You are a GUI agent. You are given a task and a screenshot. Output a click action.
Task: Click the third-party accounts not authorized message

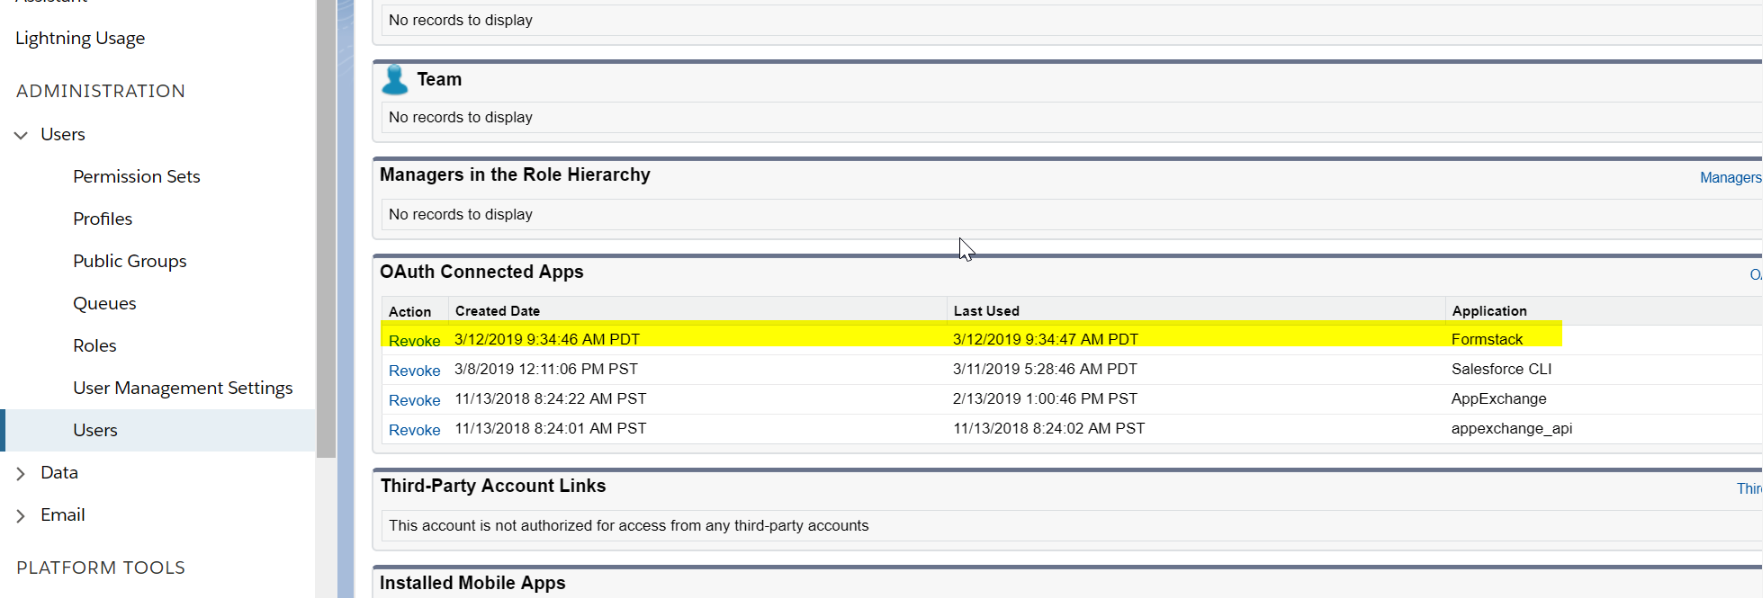[629, 526]
